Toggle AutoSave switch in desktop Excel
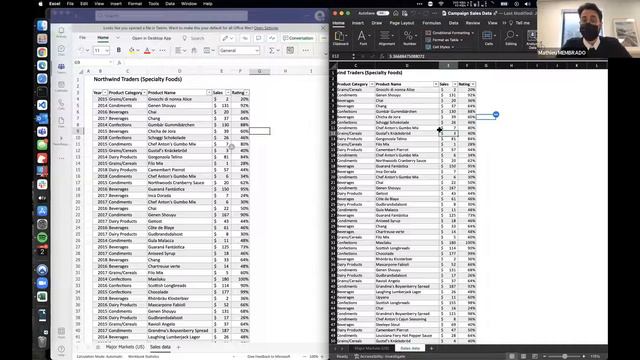Viewport: 640px width, 360px height. (382, 13)
